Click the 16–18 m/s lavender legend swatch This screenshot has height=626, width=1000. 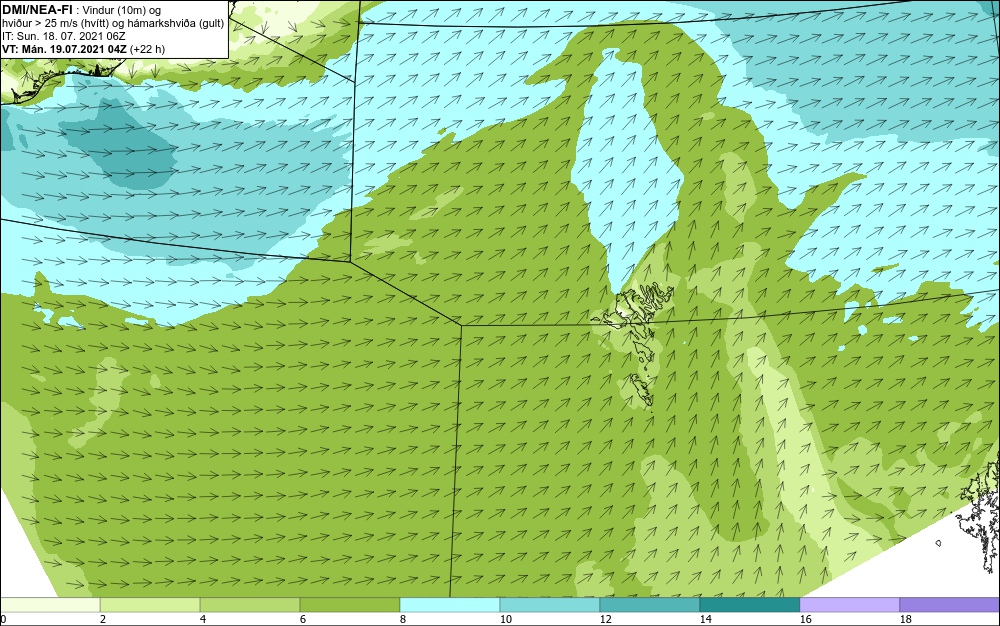coord(849,605)
